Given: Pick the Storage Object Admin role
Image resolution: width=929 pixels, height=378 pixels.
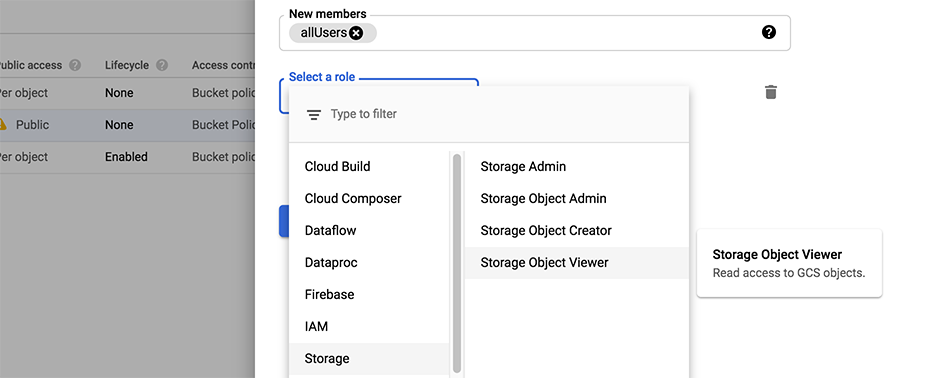Looking at the screenshot, I should click(576, 198).
